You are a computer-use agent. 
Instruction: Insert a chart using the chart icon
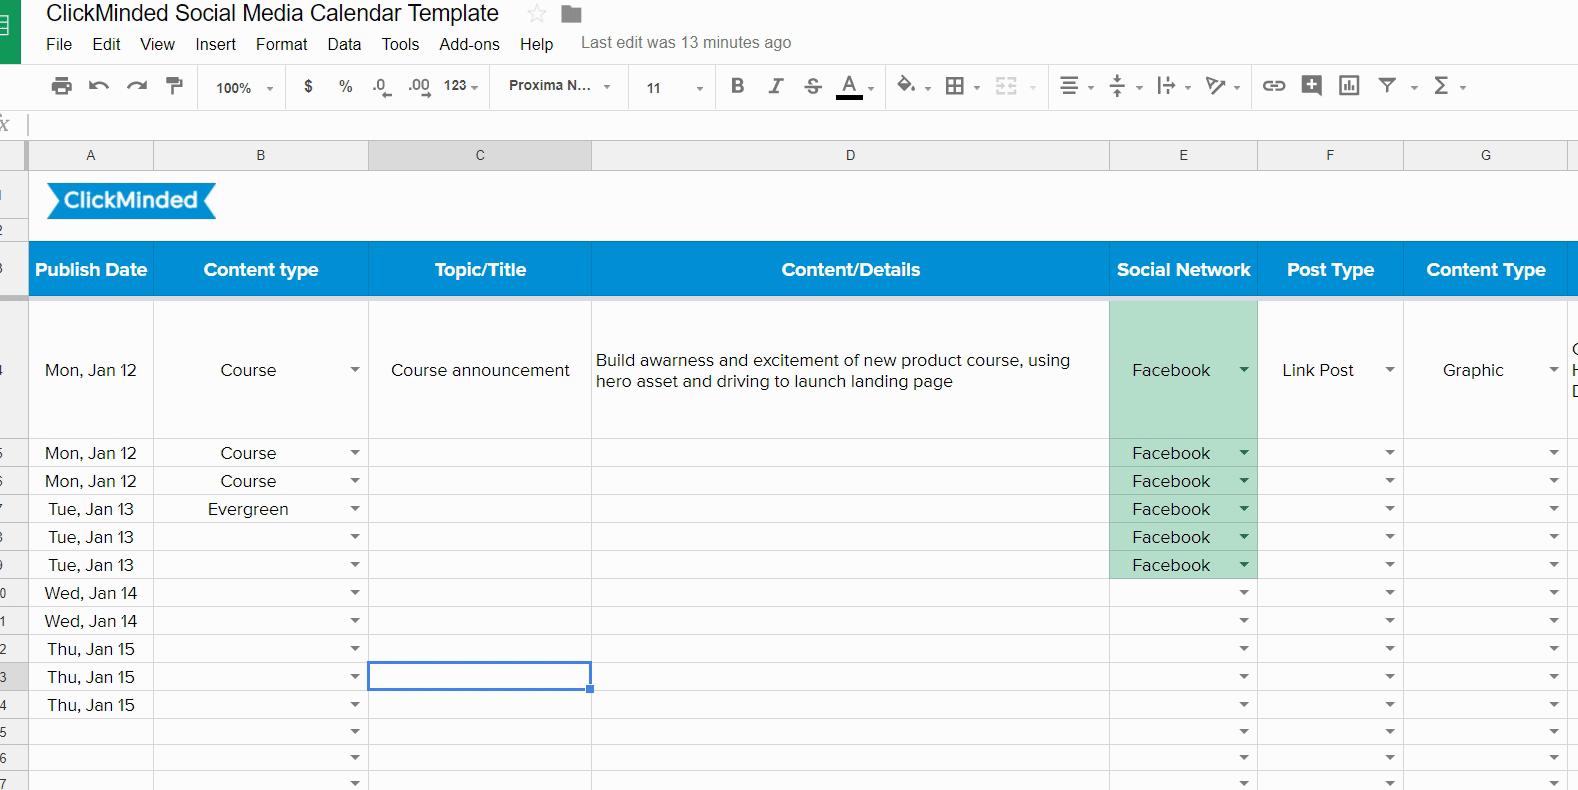[1349, 86]
